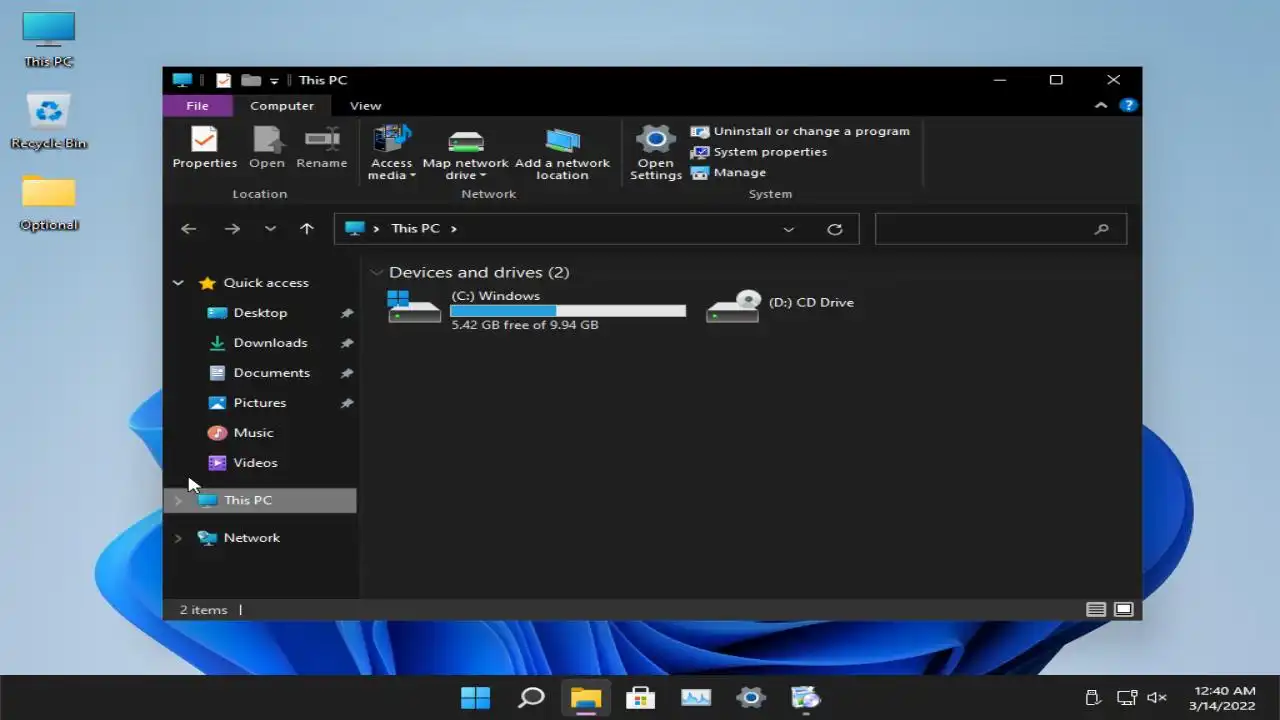This screenshot has height=720, width=1280.
Task: Click System properties in ribbon
Action: tap(759, 152)
